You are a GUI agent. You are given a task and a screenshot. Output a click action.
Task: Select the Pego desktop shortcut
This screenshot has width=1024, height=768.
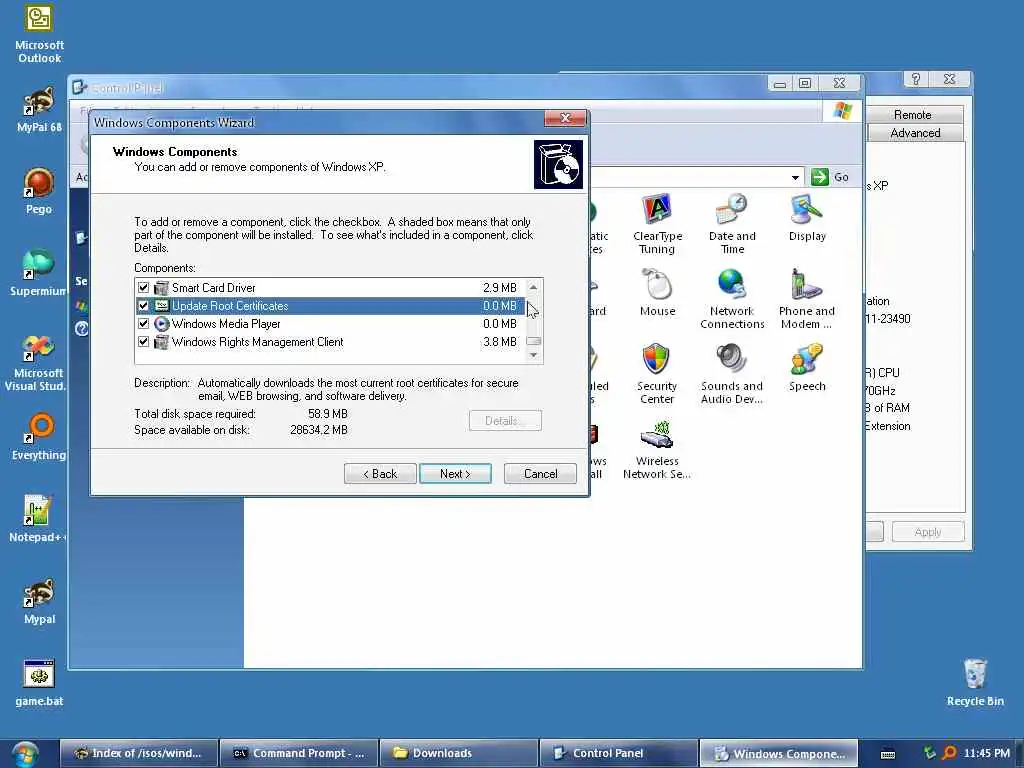pyautogui.click(x=39, y=191)
